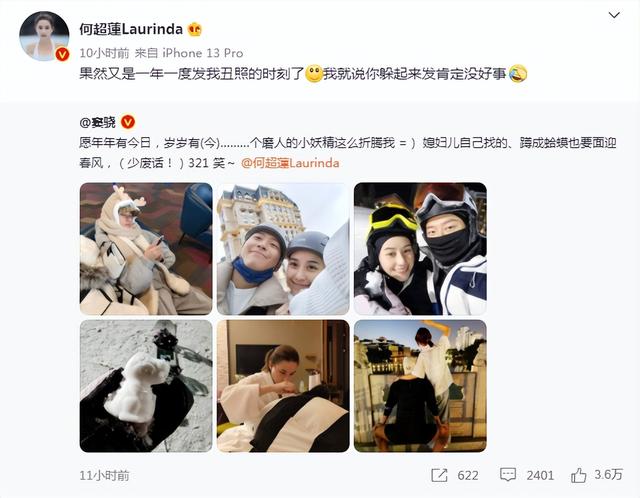640x498 pixels.
Task: Follow the @何超莲Laurinda mention link
Action: pyautogui.click(x=290, y=163)
